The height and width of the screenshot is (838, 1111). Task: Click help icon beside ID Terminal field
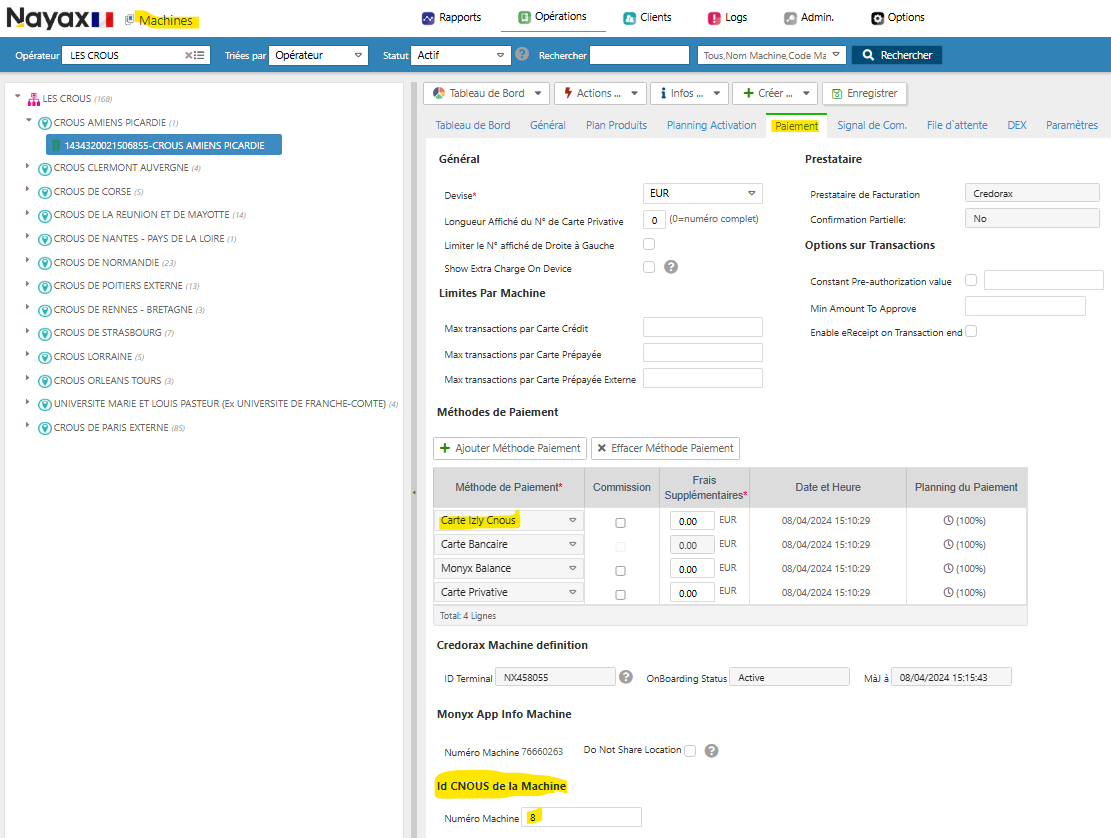pyautogui.click(x=626, y=677)
